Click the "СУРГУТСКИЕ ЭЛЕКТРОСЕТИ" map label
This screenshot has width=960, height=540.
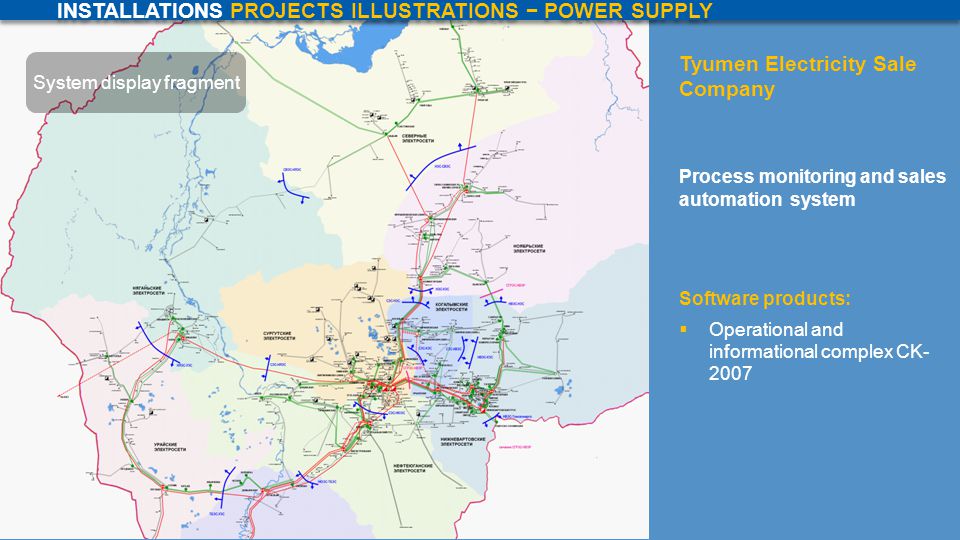click(x=279, y=336)
